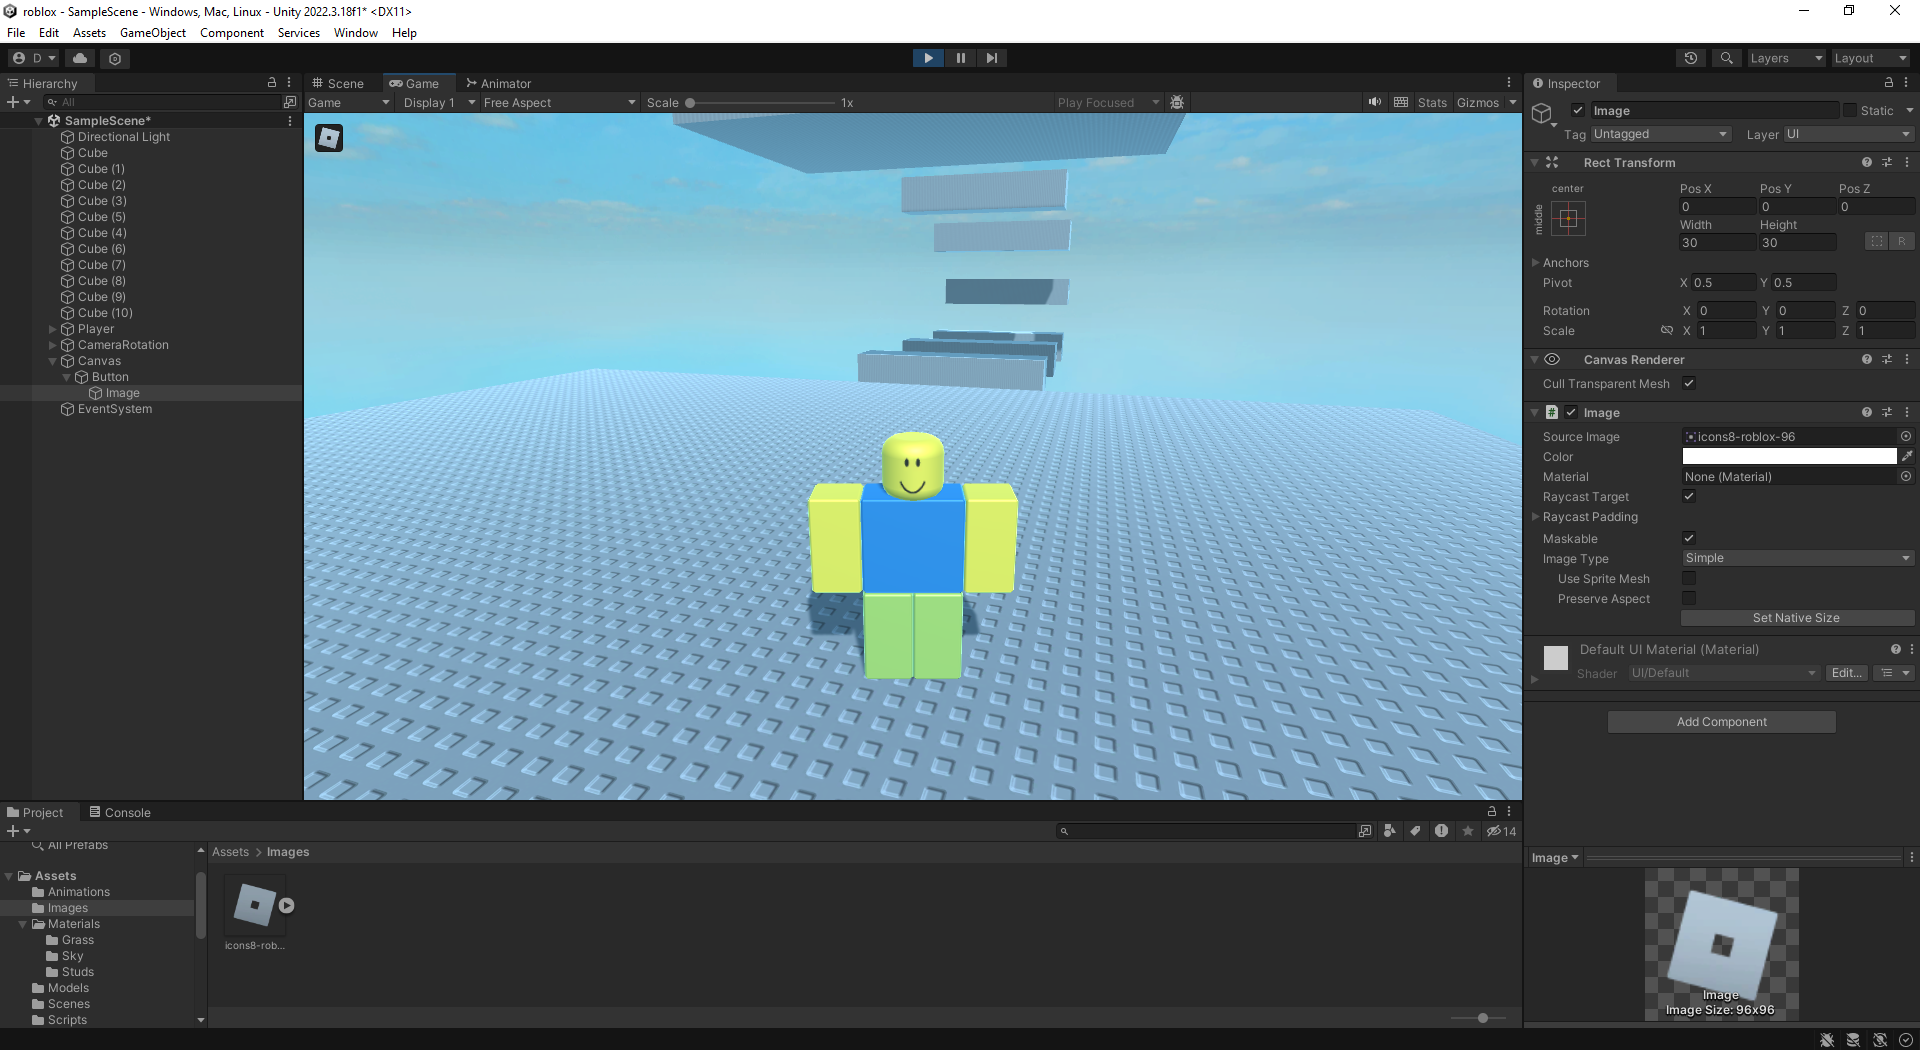Click the Image color swatch
Image resolution: width=1920 pixels, height=1050 pixels.
point(1789,456)
